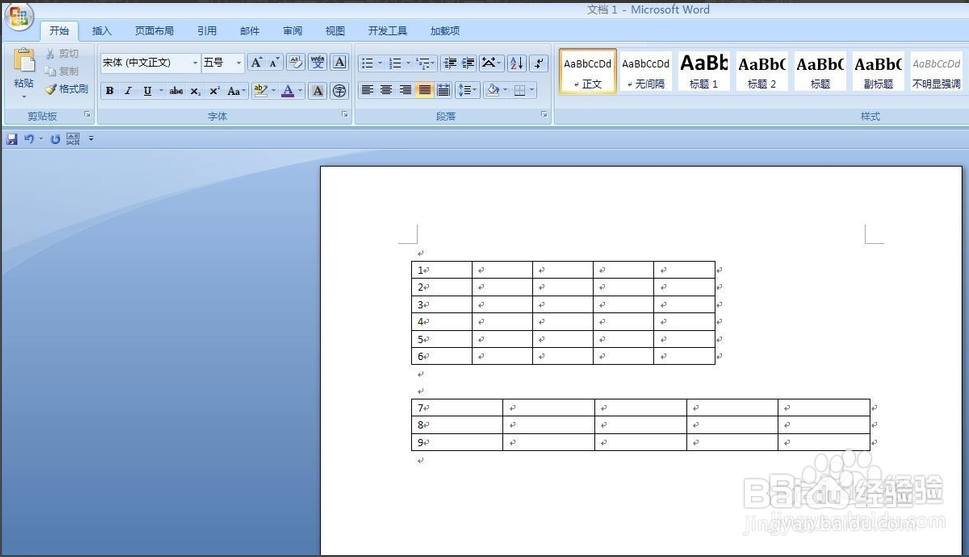Click the Decrease Indent icon
The width and height of the screenshot is (969, 557).
451,63
